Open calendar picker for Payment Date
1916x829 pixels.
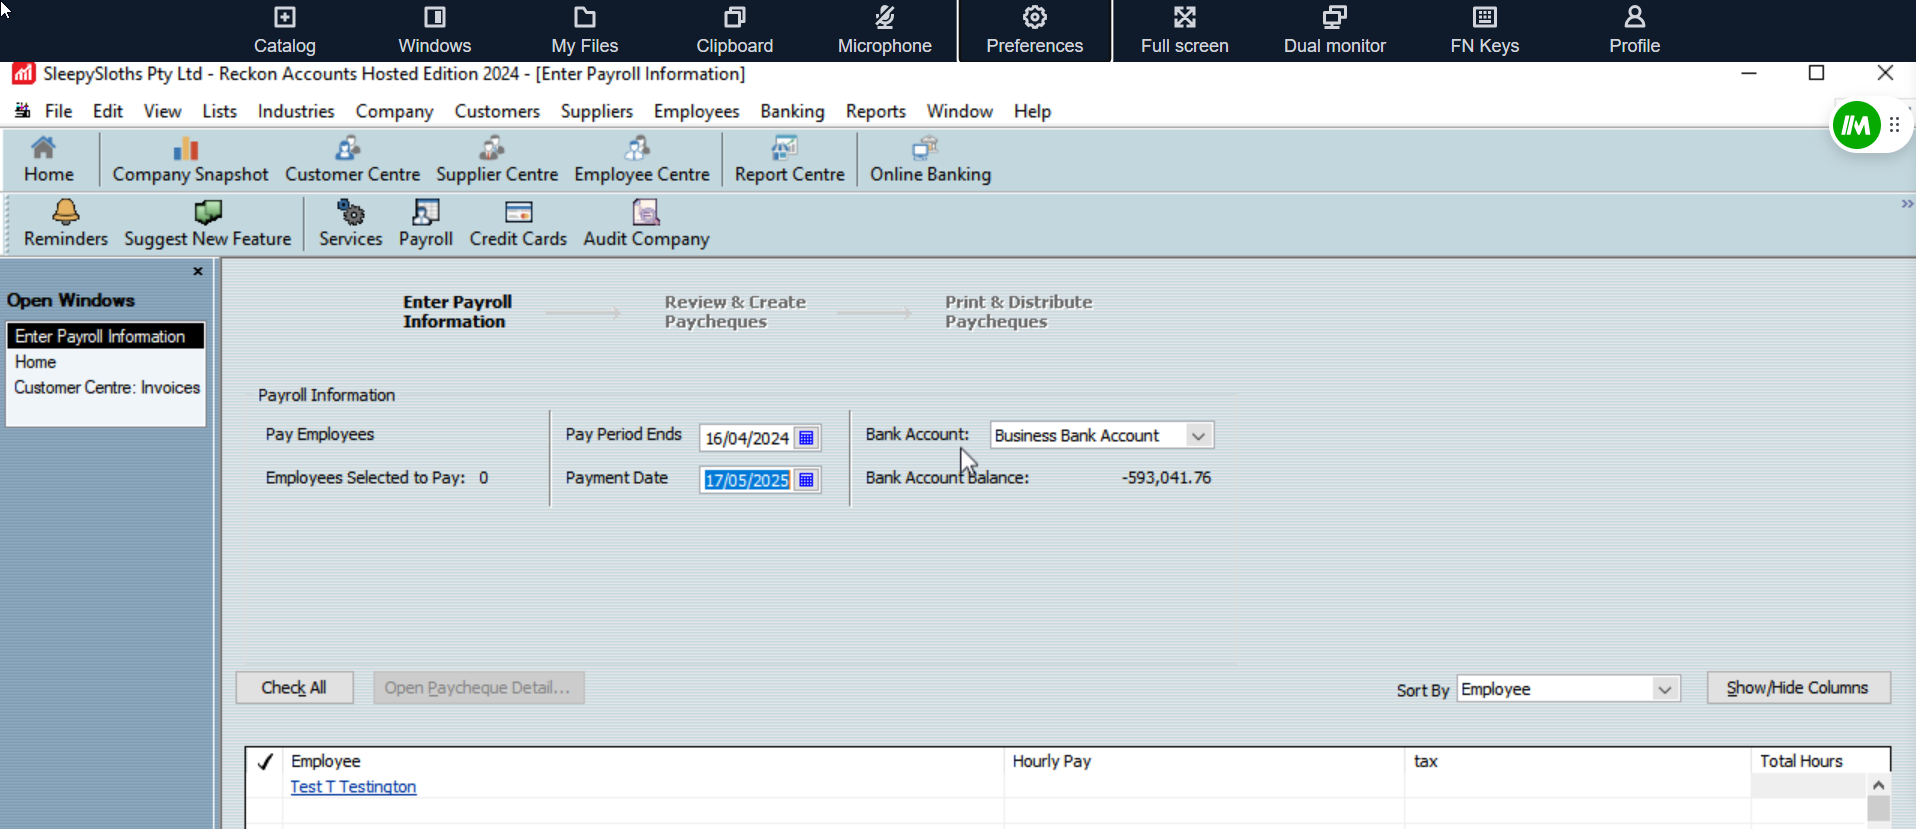(806, 480)
